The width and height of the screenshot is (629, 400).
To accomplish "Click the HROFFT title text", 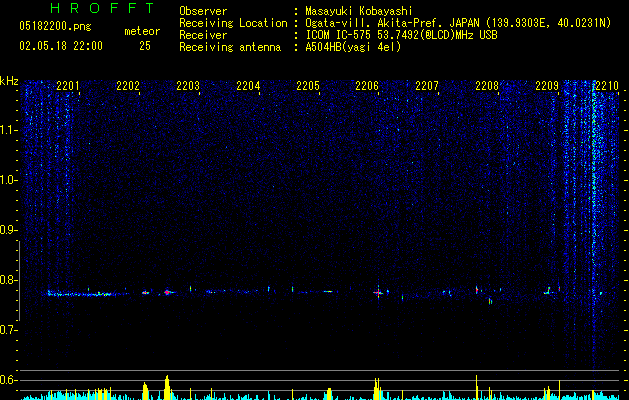I will 102,8.
